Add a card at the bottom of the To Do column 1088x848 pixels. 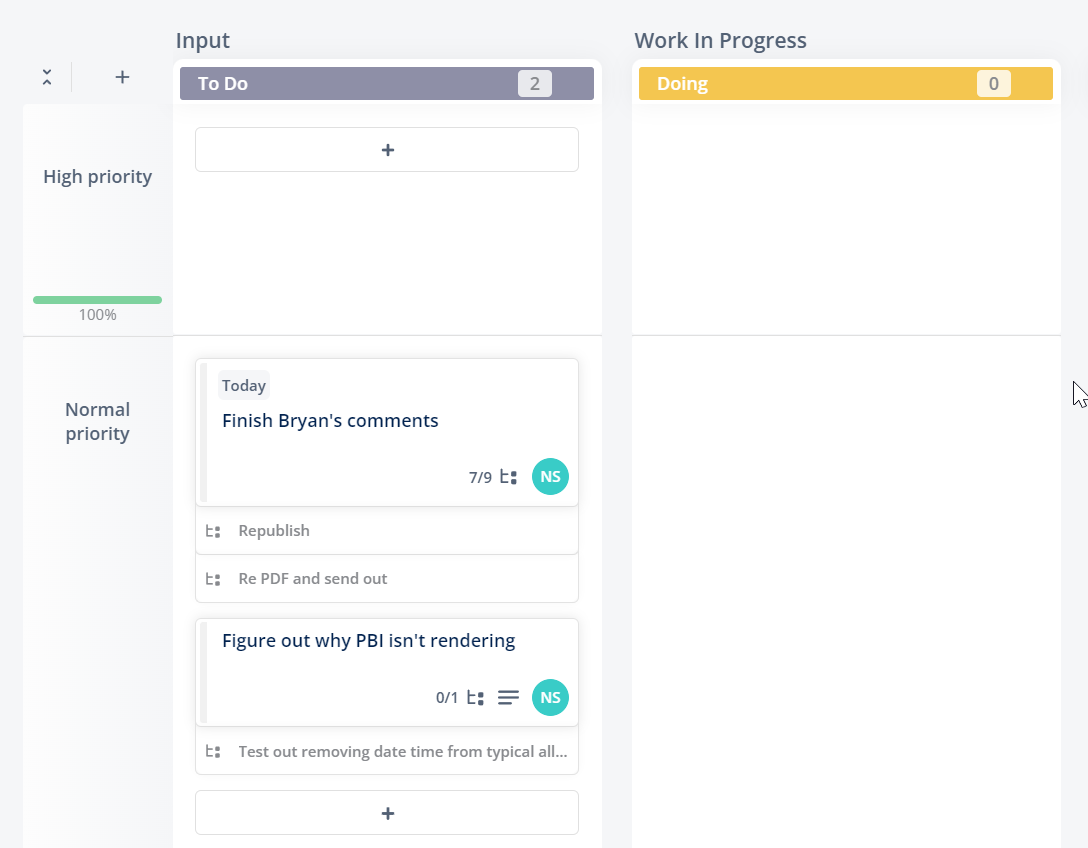click(386, 813)
